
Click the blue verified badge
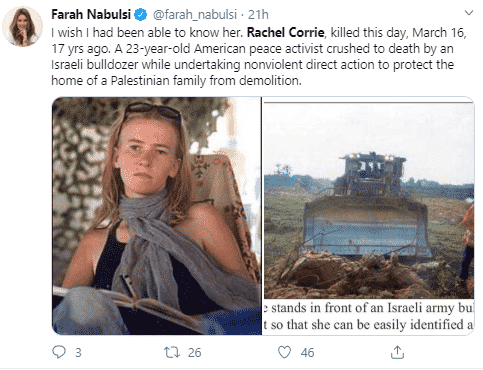(141, 15)
